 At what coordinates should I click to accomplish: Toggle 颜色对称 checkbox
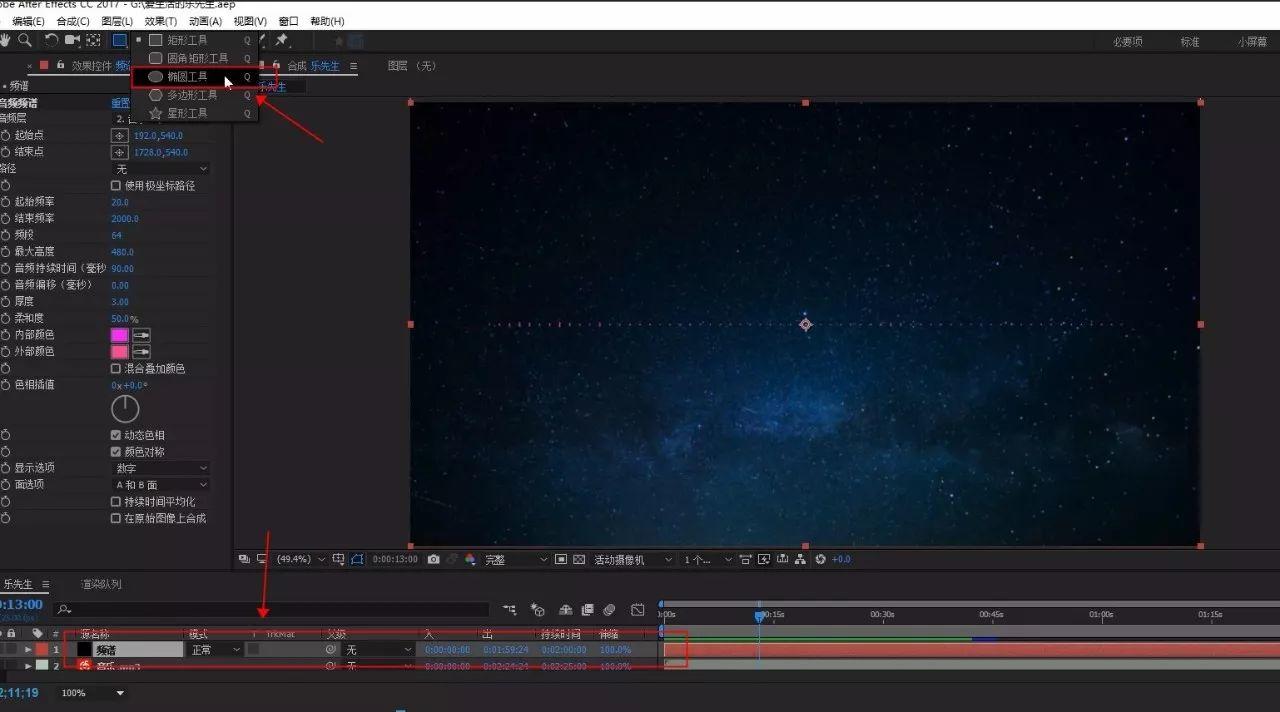tap(116, 452)
